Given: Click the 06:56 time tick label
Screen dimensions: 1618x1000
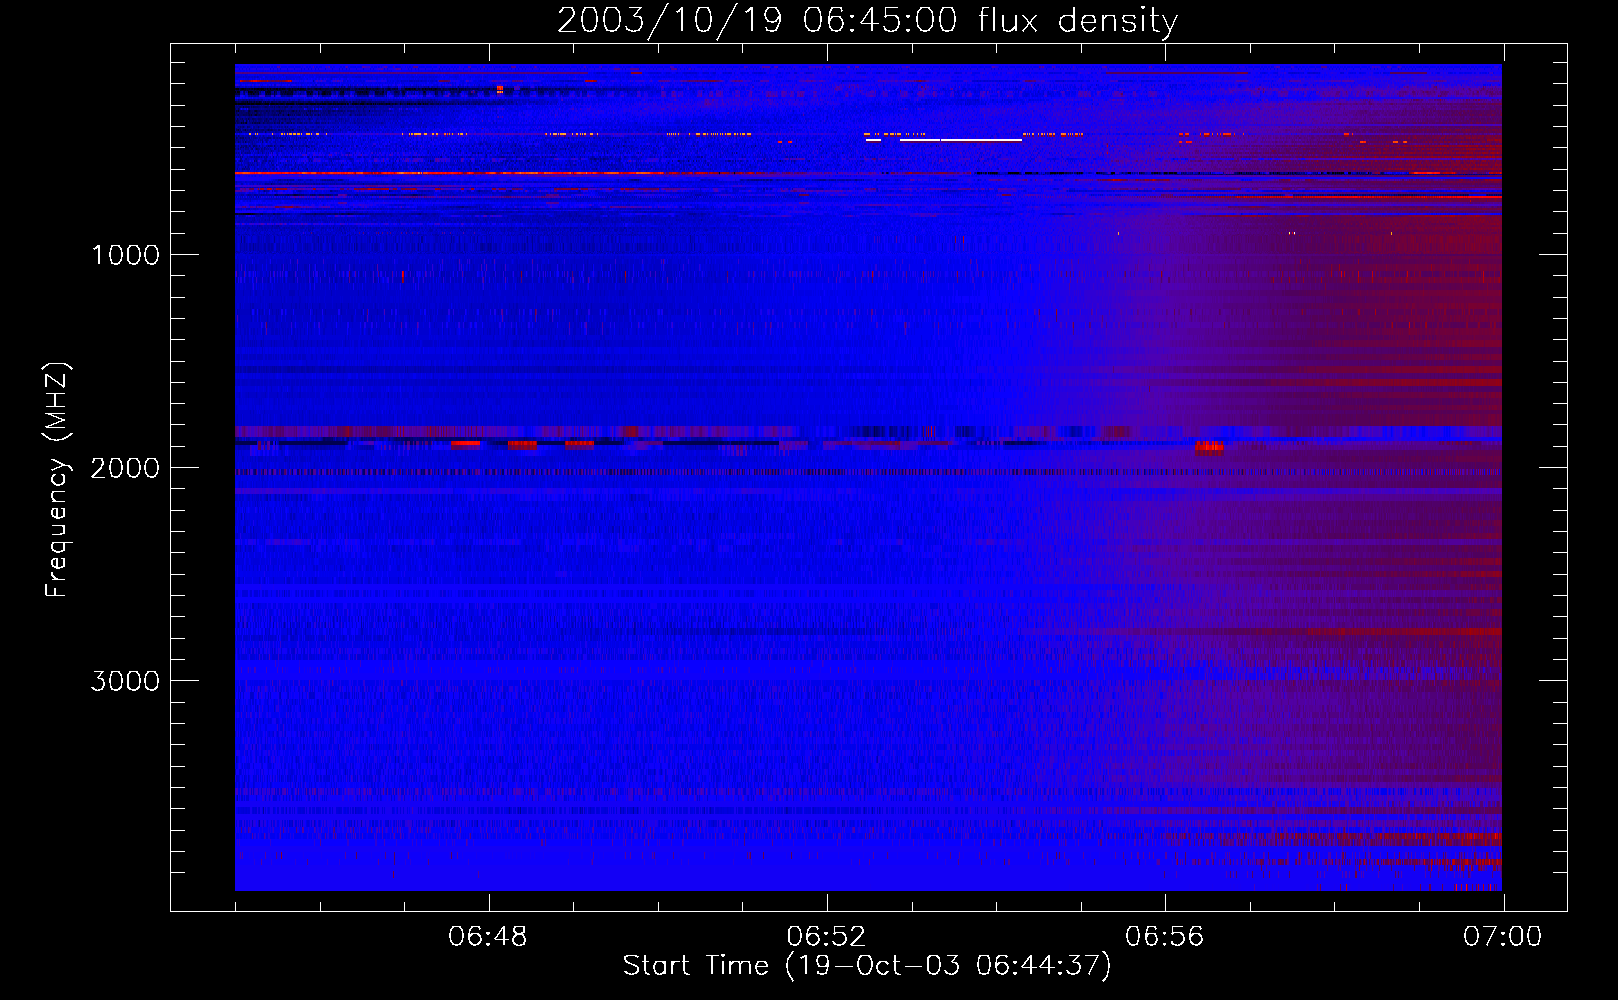Looking at the screenshot, I should [x=1164, y=937].
